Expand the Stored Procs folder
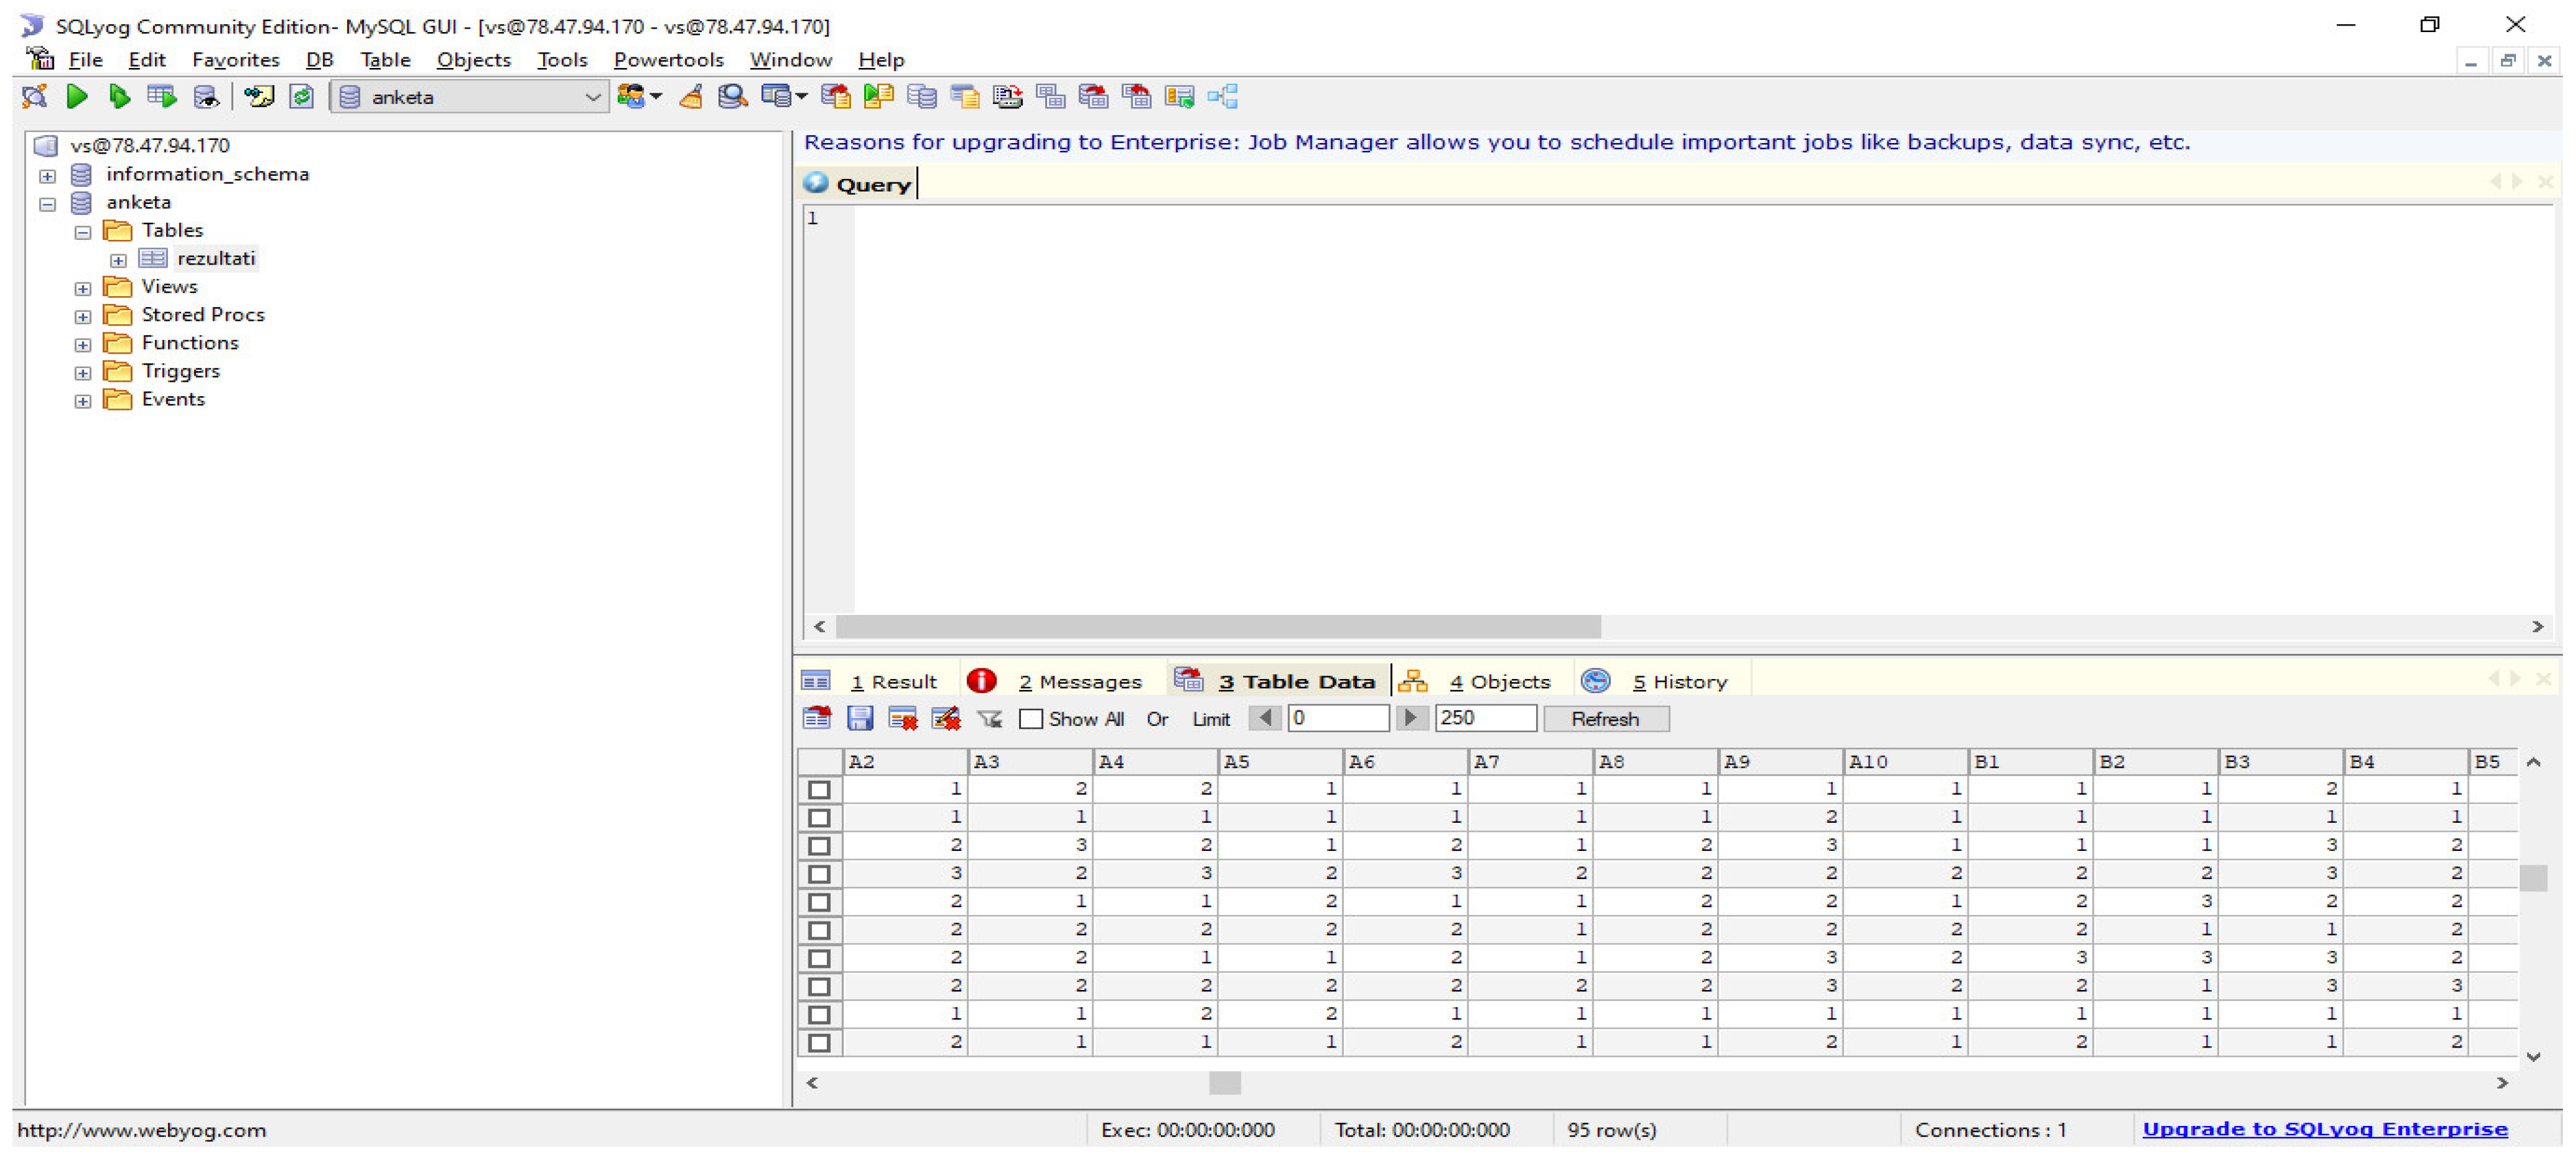The image size is (2576, 1158). point(83,316)
